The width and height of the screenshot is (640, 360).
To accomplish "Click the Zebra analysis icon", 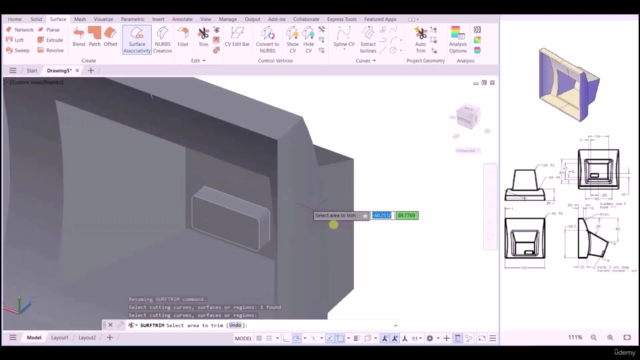I will point(477,30).
